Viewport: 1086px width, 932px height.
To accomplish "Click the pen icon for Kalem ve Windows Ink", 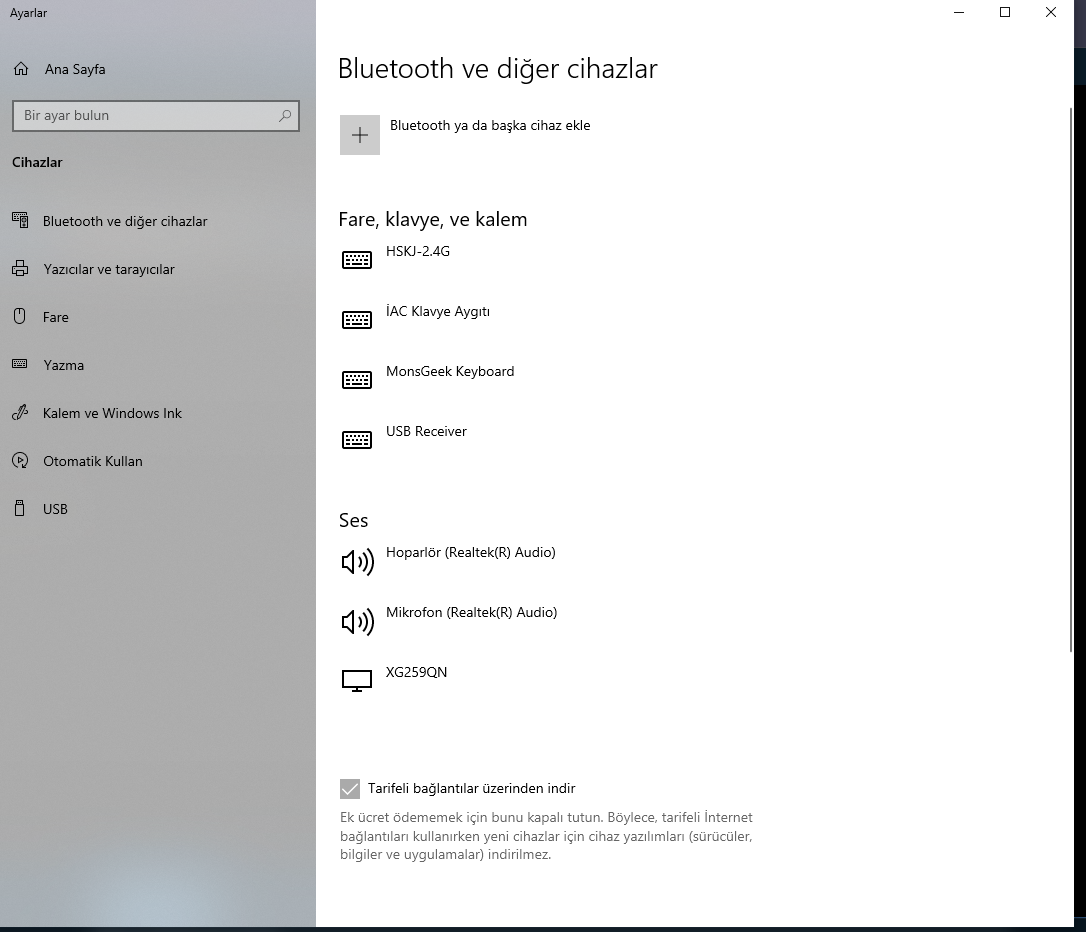I will (20, 413).
